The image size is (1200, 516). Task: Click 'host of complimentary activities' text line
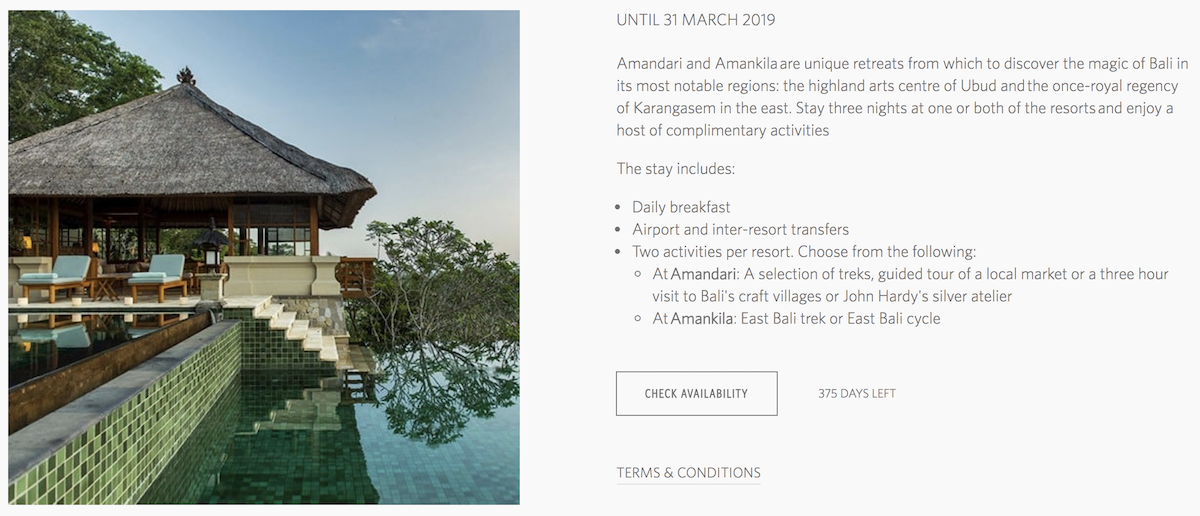point(723,131)
